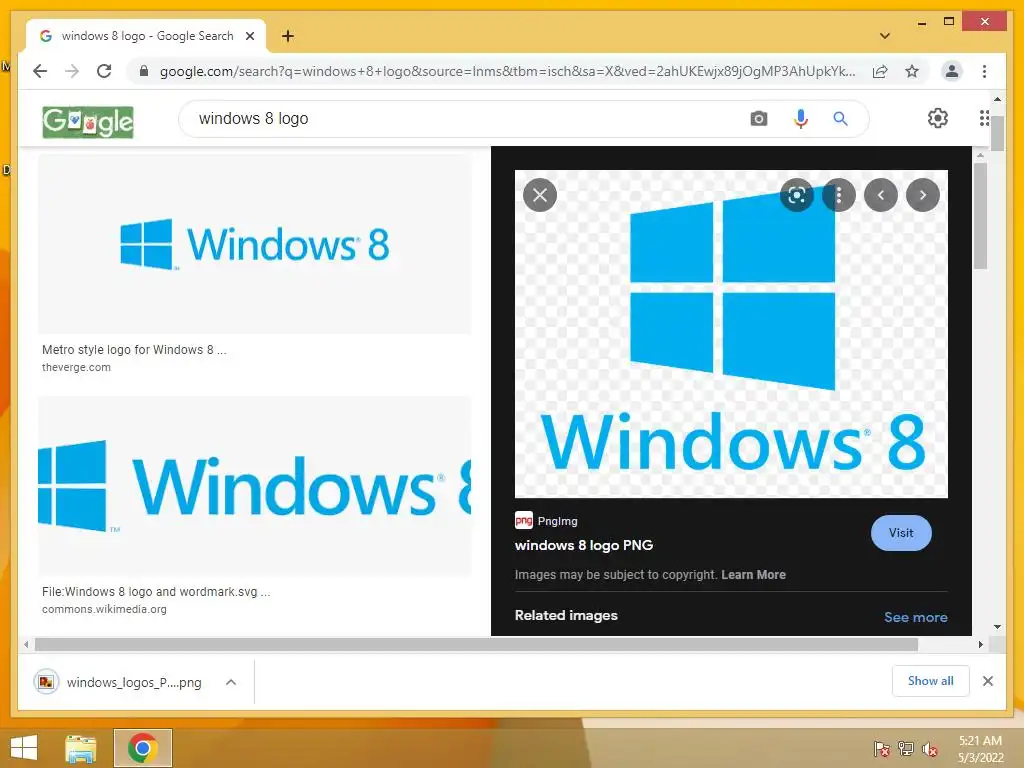
Task: Click horizontal scrollbar right arrow
Action: pyautogui.click(x=980, y=645)
